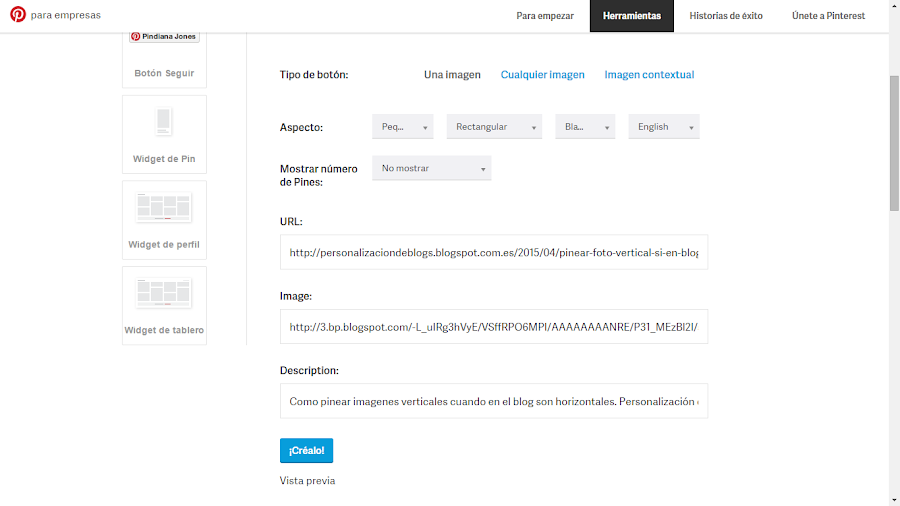Click the Widget de Pin label
The image size is (900, 506).
pyautogui.click(x=164, y=159)
